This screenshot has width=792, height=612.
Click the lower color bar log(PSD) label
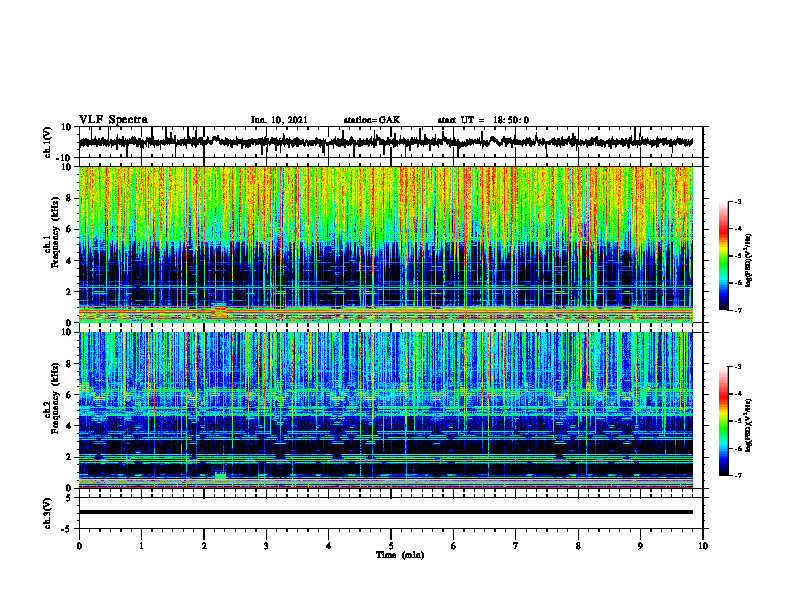pyautogui.click(x=749, y=425)
